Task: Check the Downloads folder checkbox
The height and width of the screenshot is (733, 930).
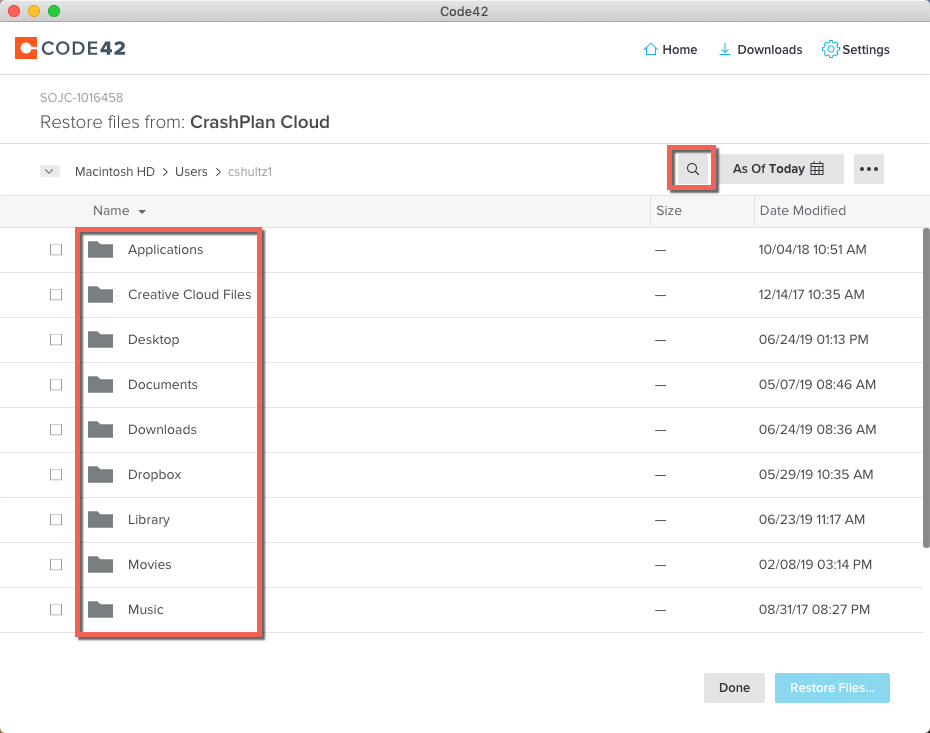Action: [56, 429]
